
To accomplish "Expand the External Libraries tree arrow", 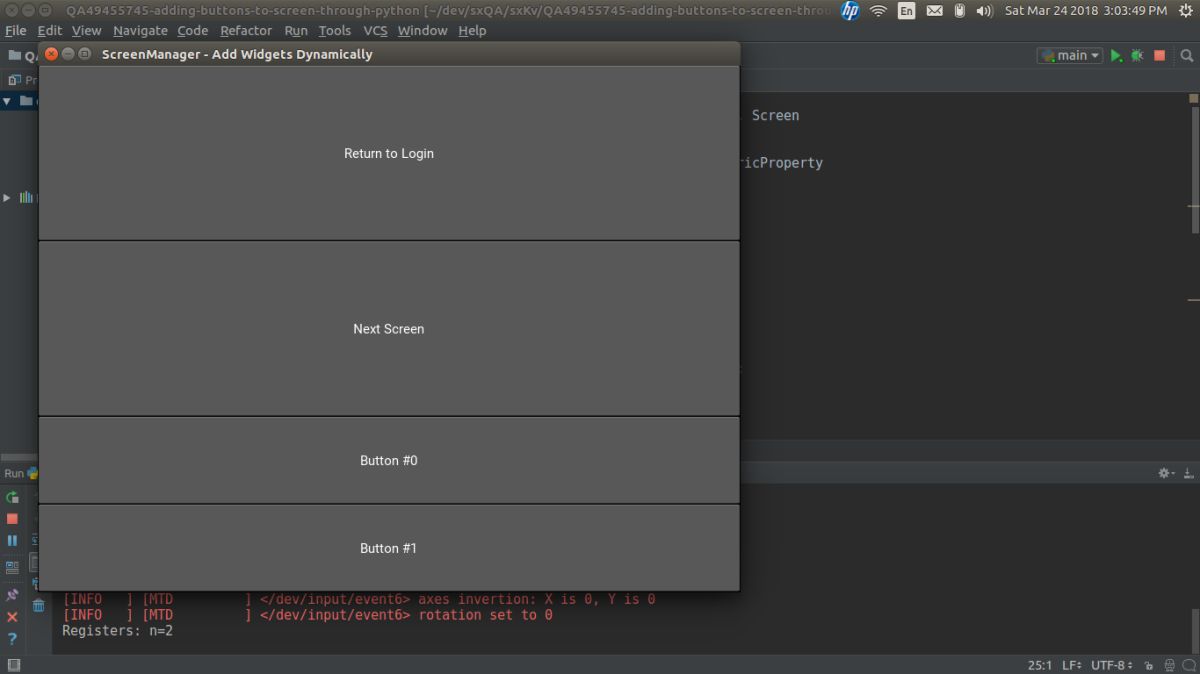I will pyautogui.click(x=7, y=198).
